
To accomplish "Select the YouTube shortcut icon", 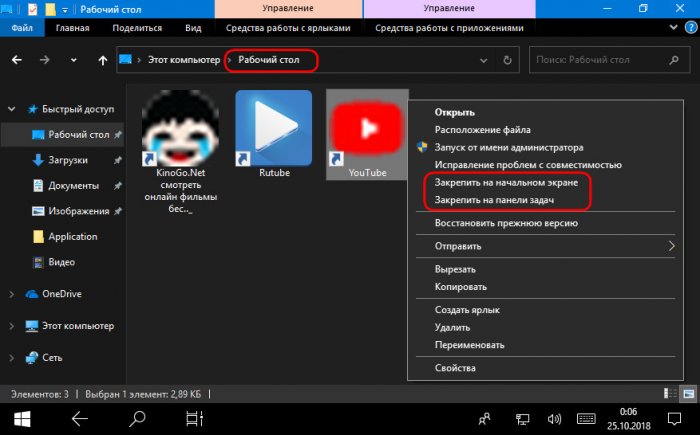I will click(367, 129).
